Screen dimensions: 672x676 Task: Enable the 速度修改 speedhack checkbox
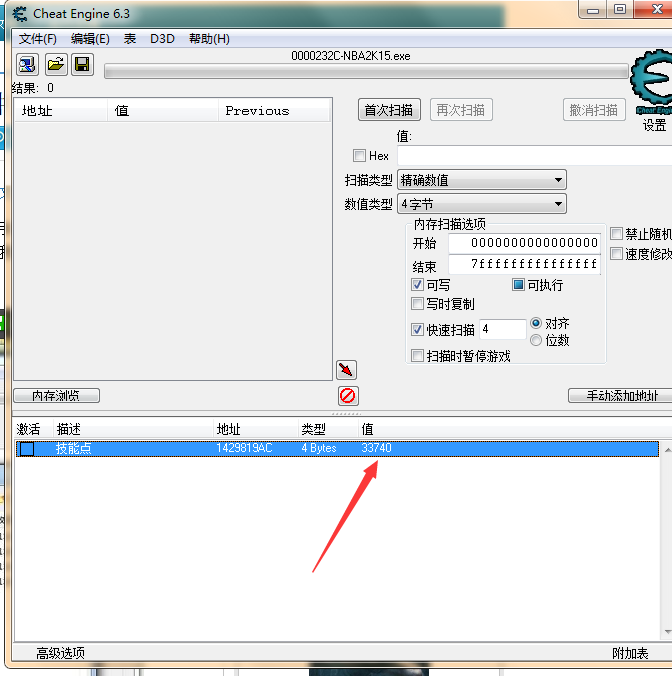(616, 254)
